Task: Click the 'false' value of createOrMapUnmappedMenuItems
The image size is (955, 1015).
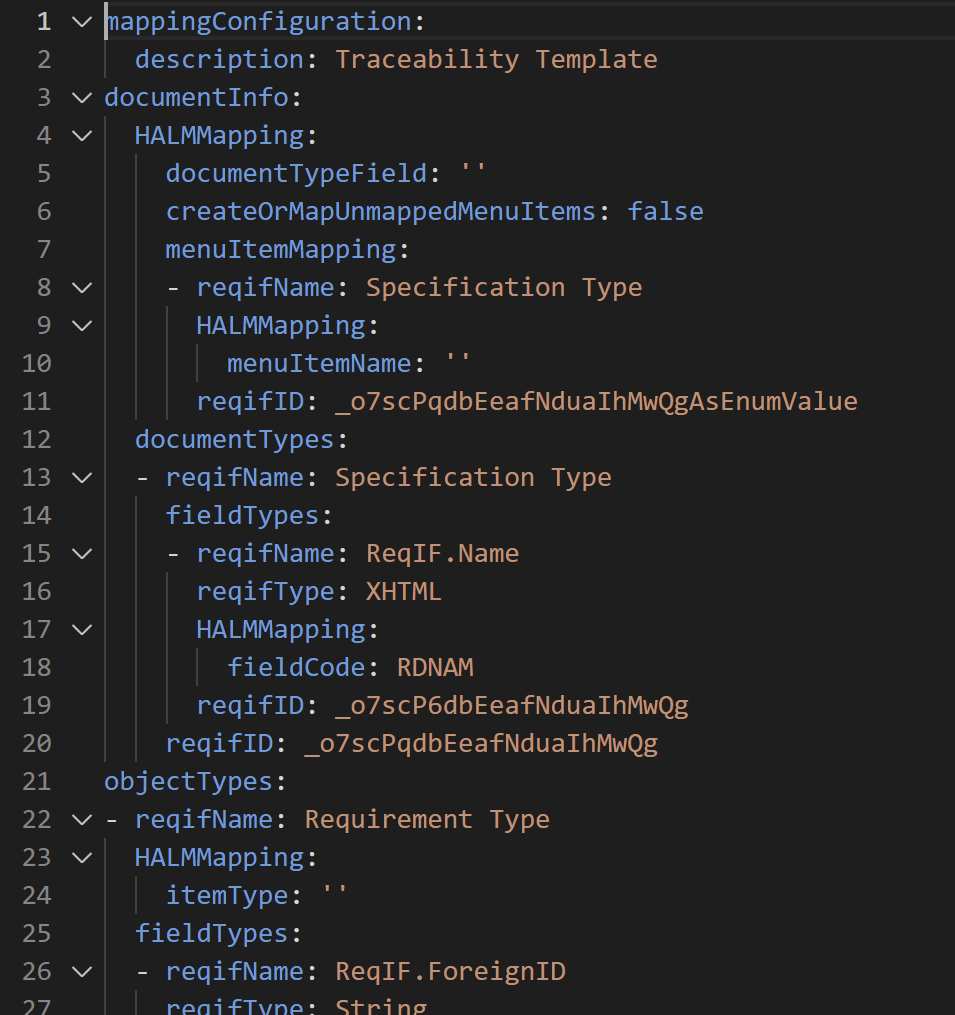Action: pyautogui.click(x=665, y=212)
